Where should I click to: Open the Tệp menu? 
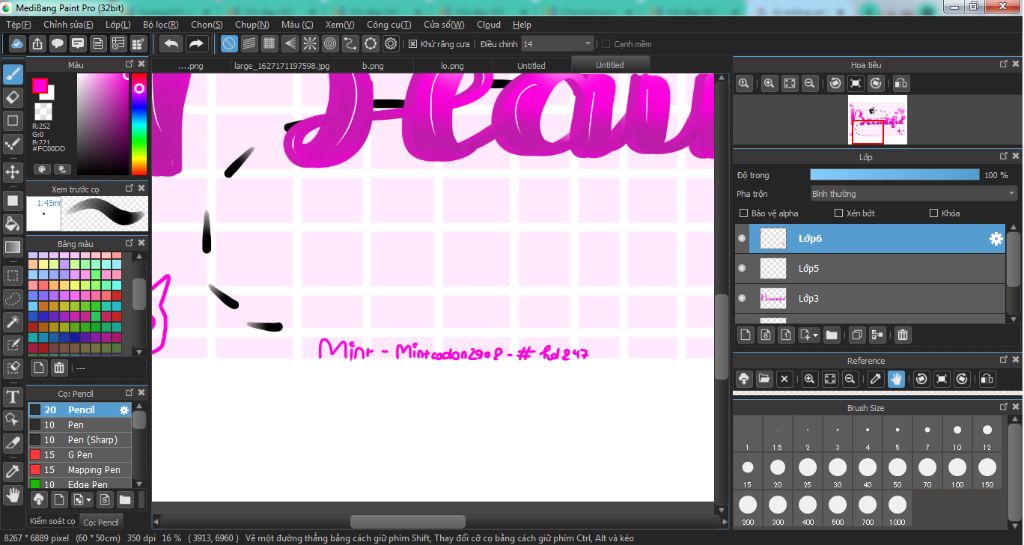[18, 24]
